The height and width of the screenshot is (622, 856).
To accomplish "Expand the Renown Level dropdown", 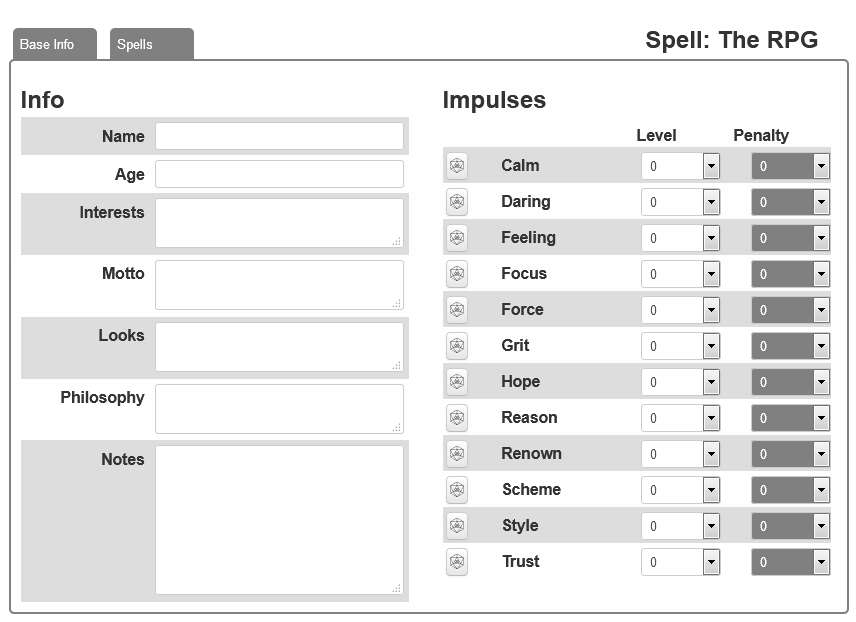I will pos(680,454).
